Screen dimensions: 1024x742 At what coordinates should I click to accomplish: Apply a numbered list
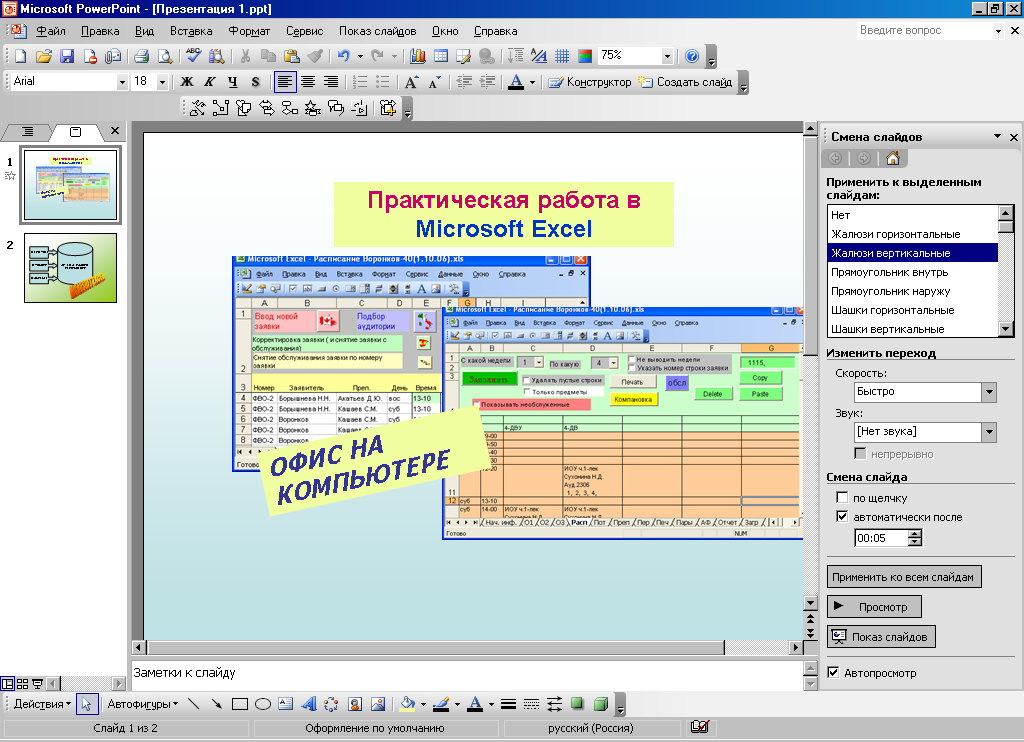tap(360, 82)
